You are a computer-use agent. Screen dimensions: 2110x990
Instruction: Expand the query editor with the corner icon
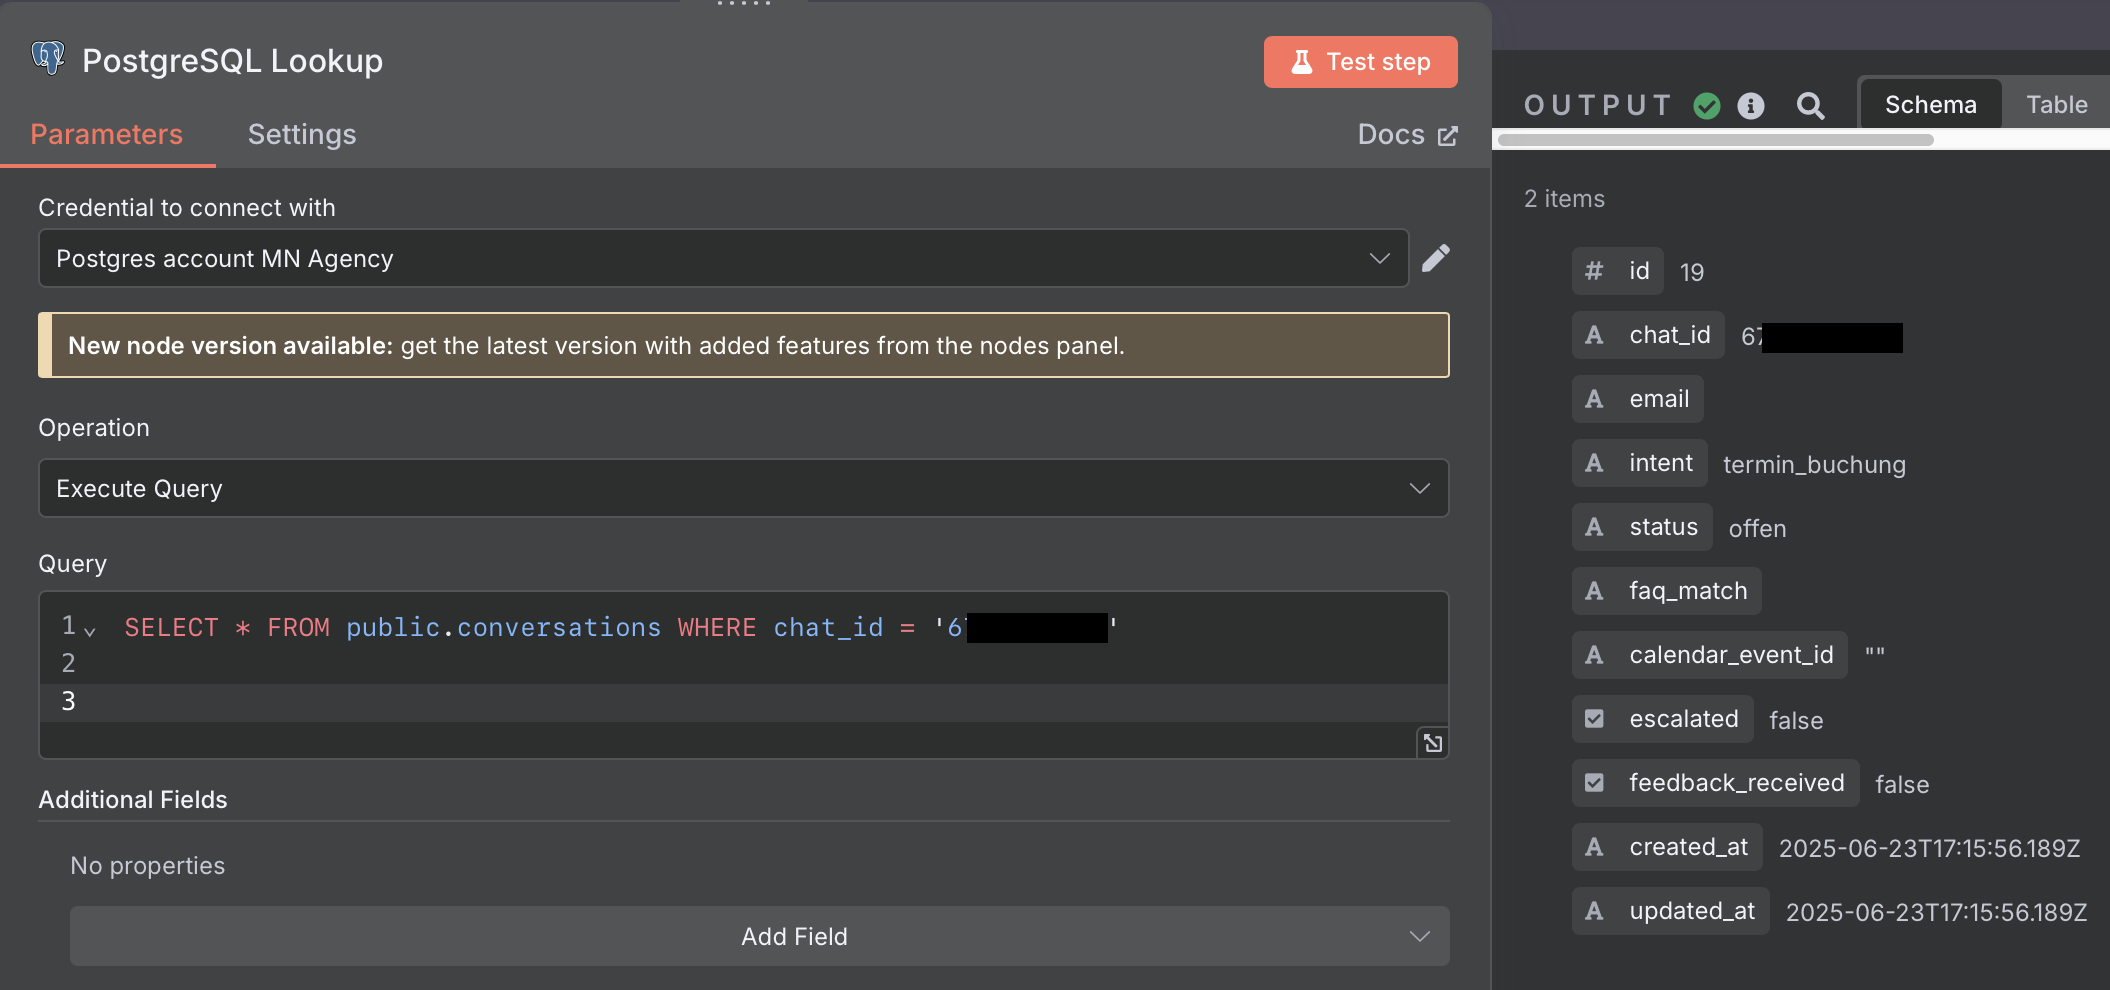1433,743
